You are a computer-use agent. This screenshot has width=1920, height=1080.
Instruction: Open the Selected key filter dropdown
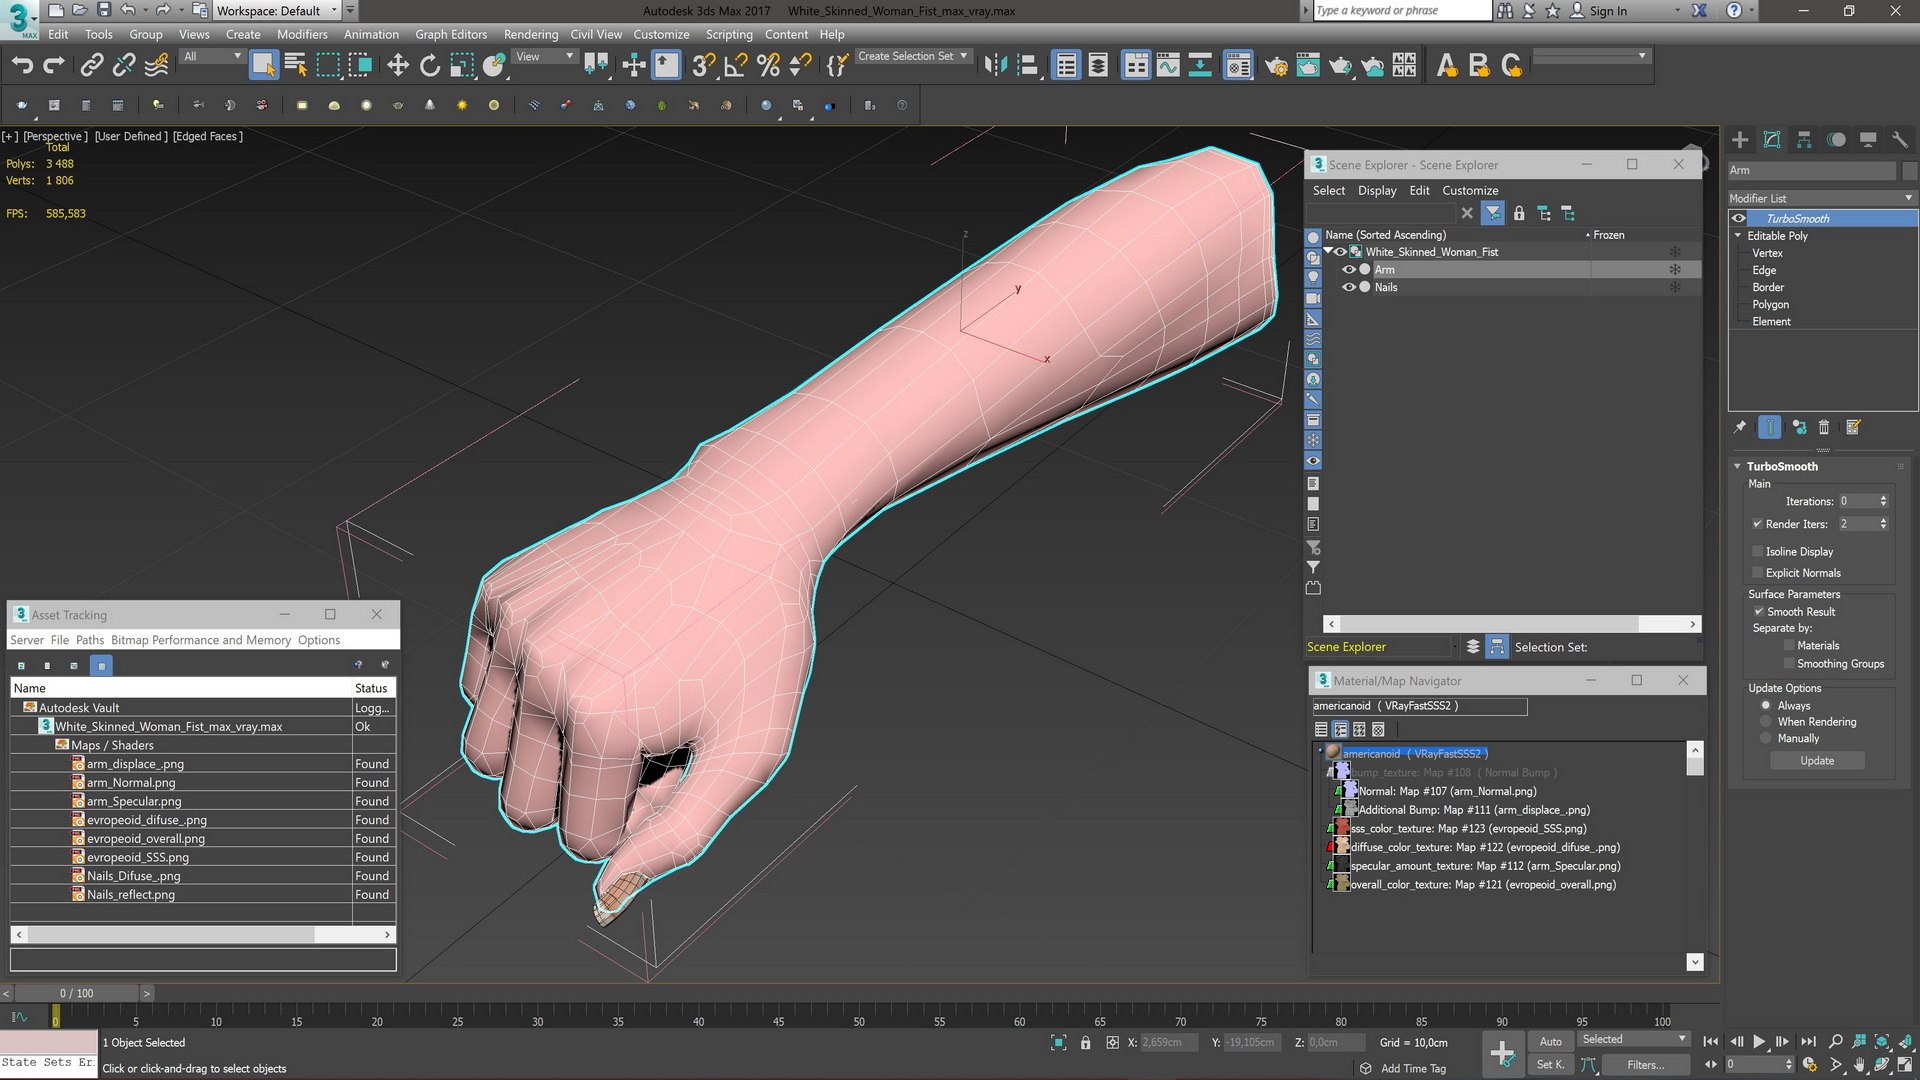pyautogui.click(x=1634, y=1040)
